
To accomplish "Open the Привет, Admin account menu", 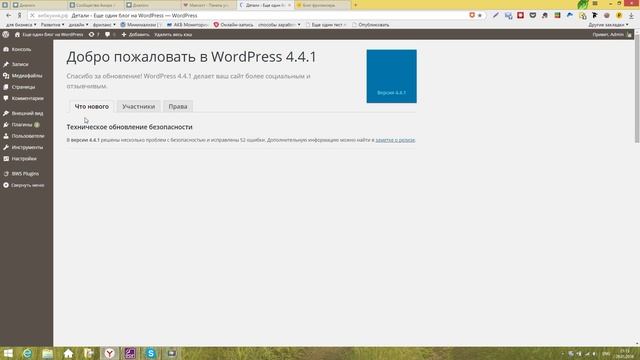I will (x=611, y=35).
